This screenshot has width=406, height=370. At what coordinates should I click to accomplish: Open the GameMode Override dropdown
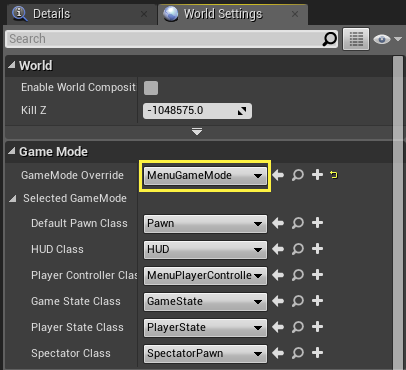point(205,176)
